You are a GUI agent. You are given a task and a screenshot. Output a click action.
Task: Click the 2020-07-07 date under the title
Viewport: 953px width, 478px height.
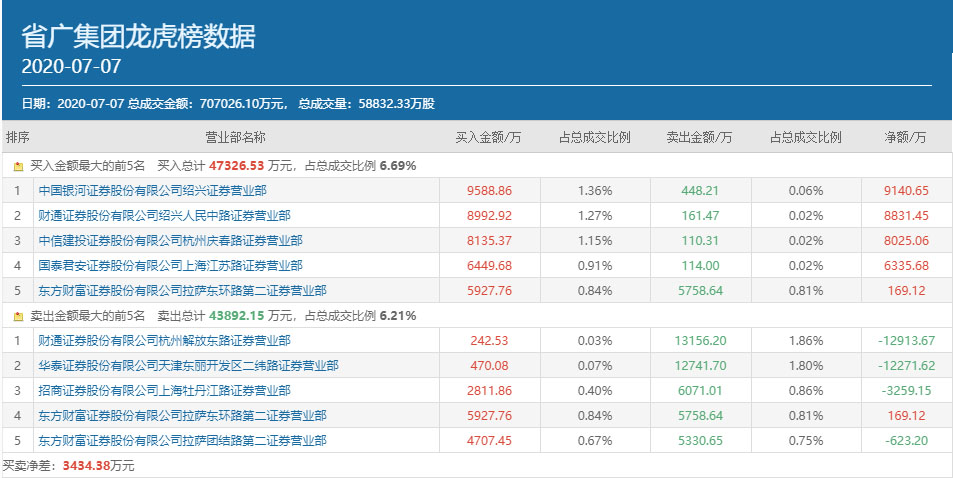71,68
